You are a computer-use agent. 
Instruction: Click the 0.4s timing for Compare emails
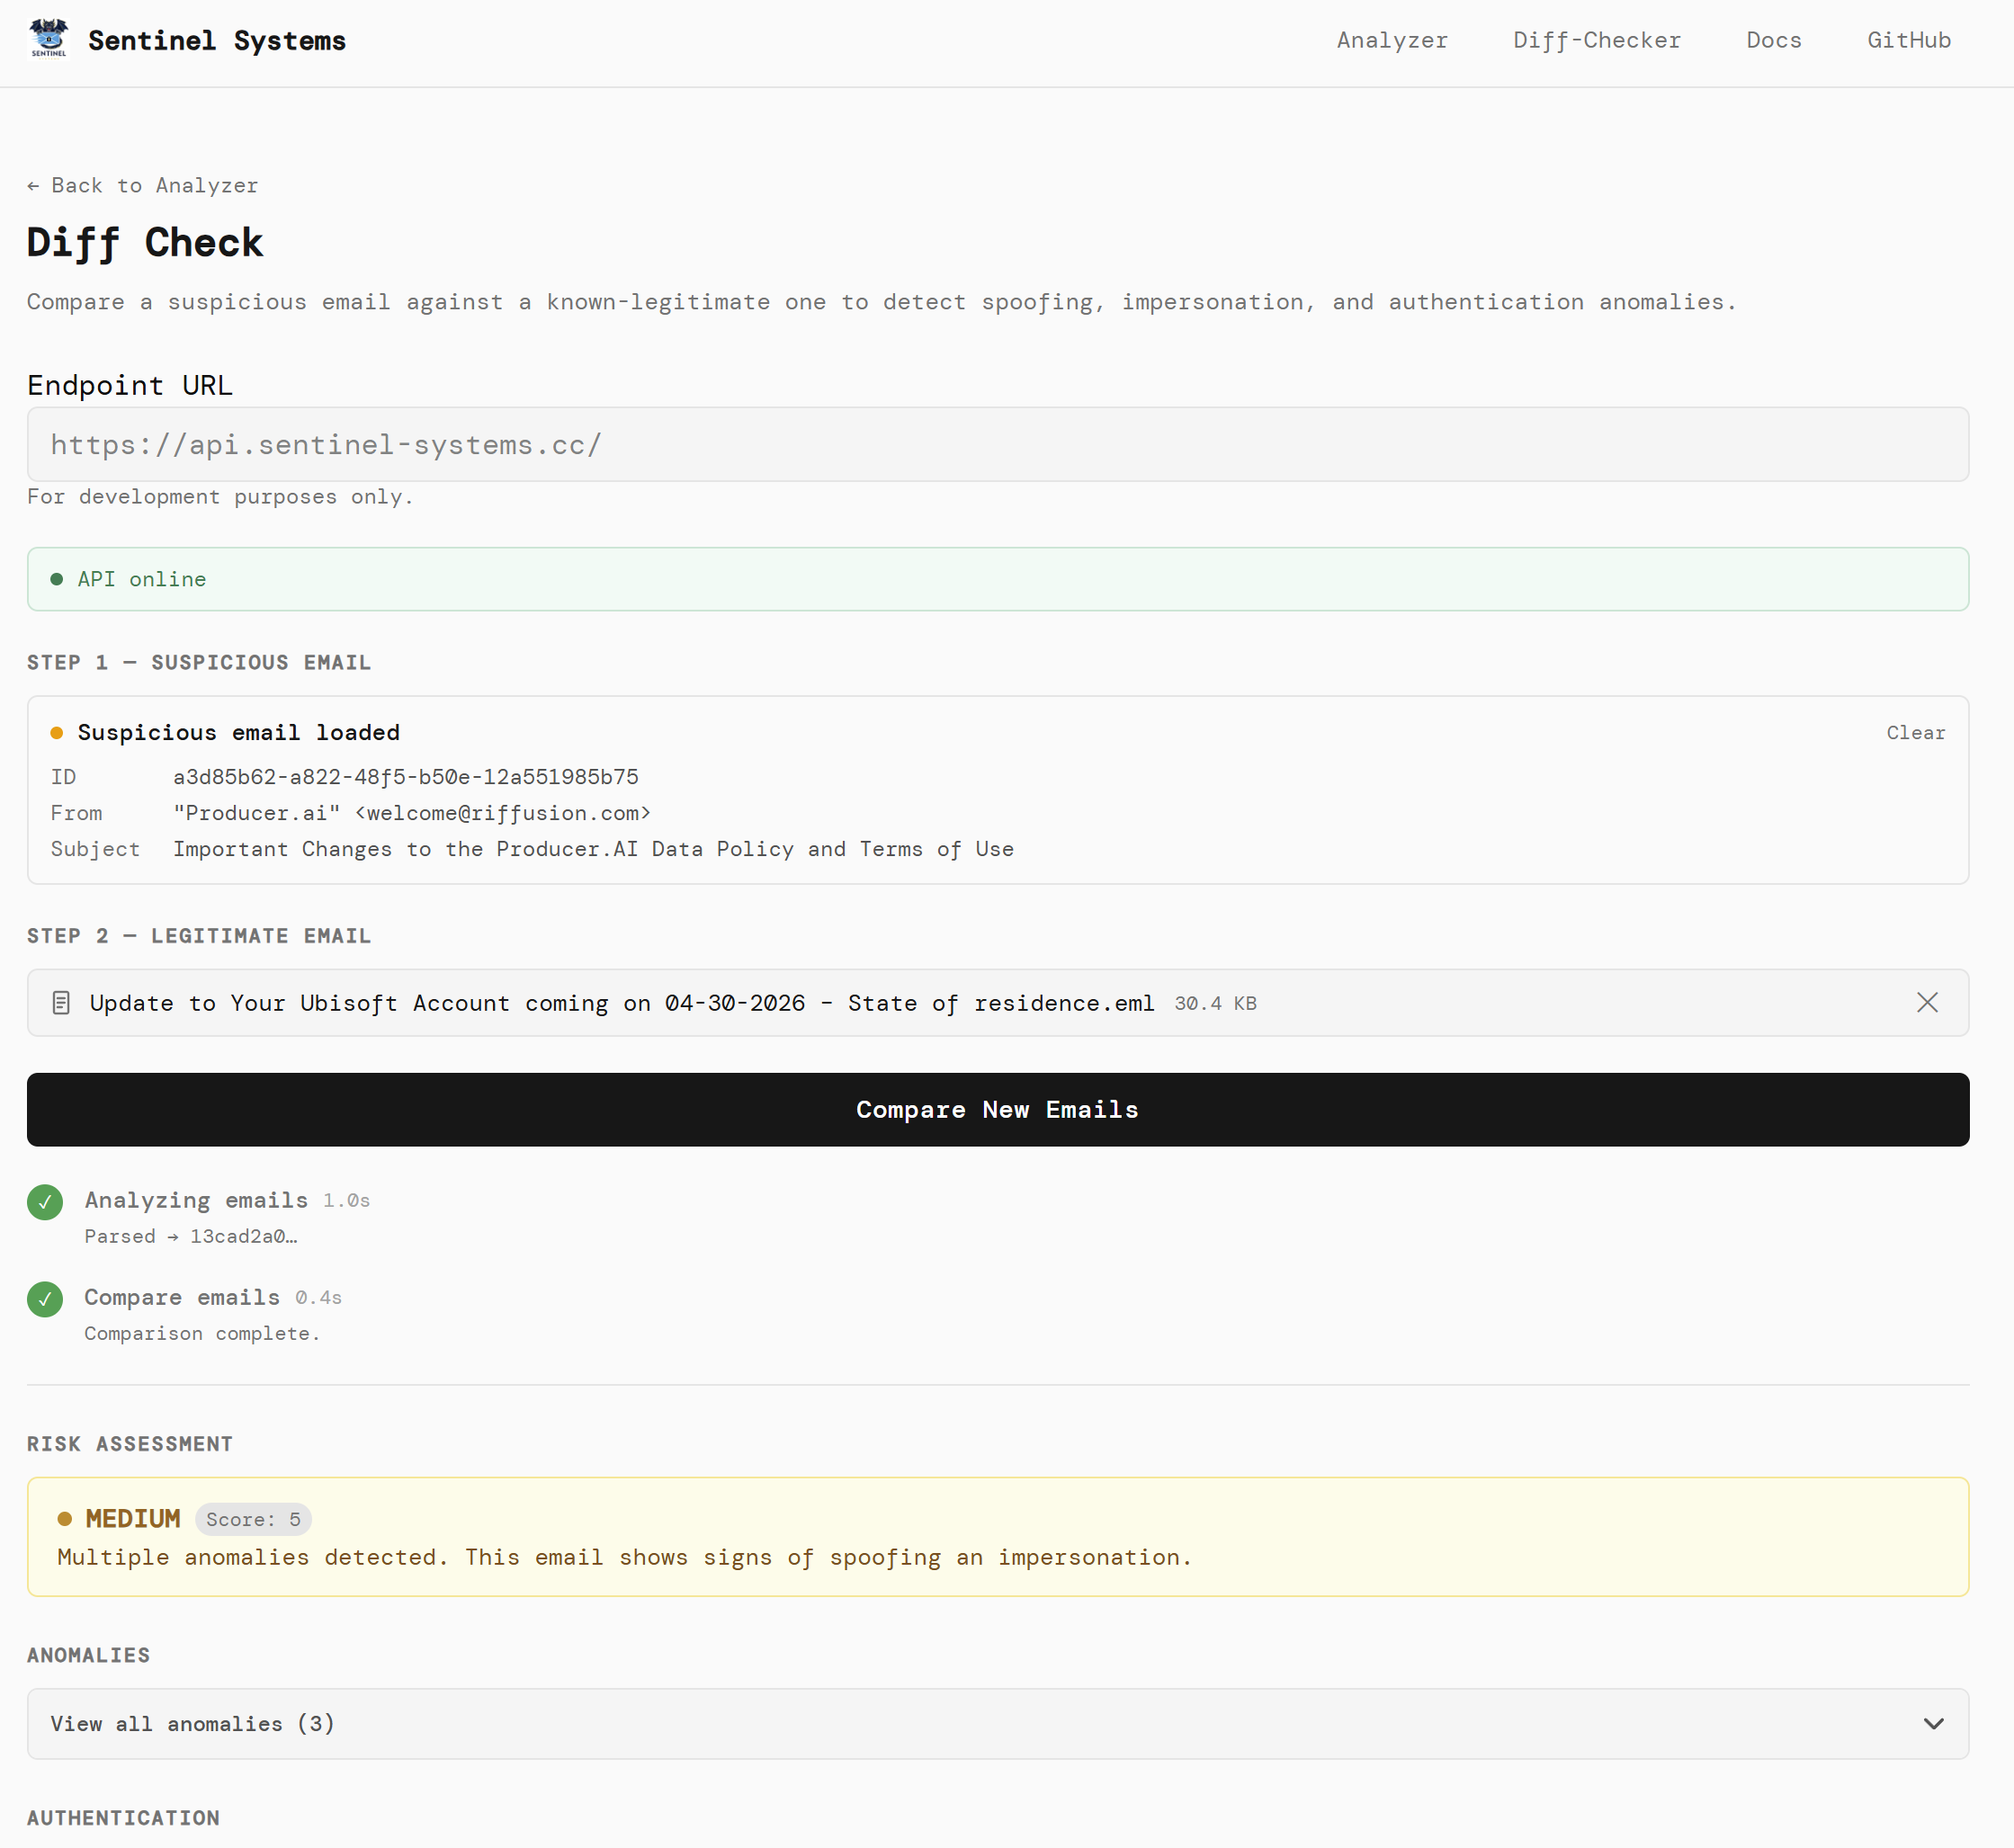pyautogui.click(x=318, y=1297)
